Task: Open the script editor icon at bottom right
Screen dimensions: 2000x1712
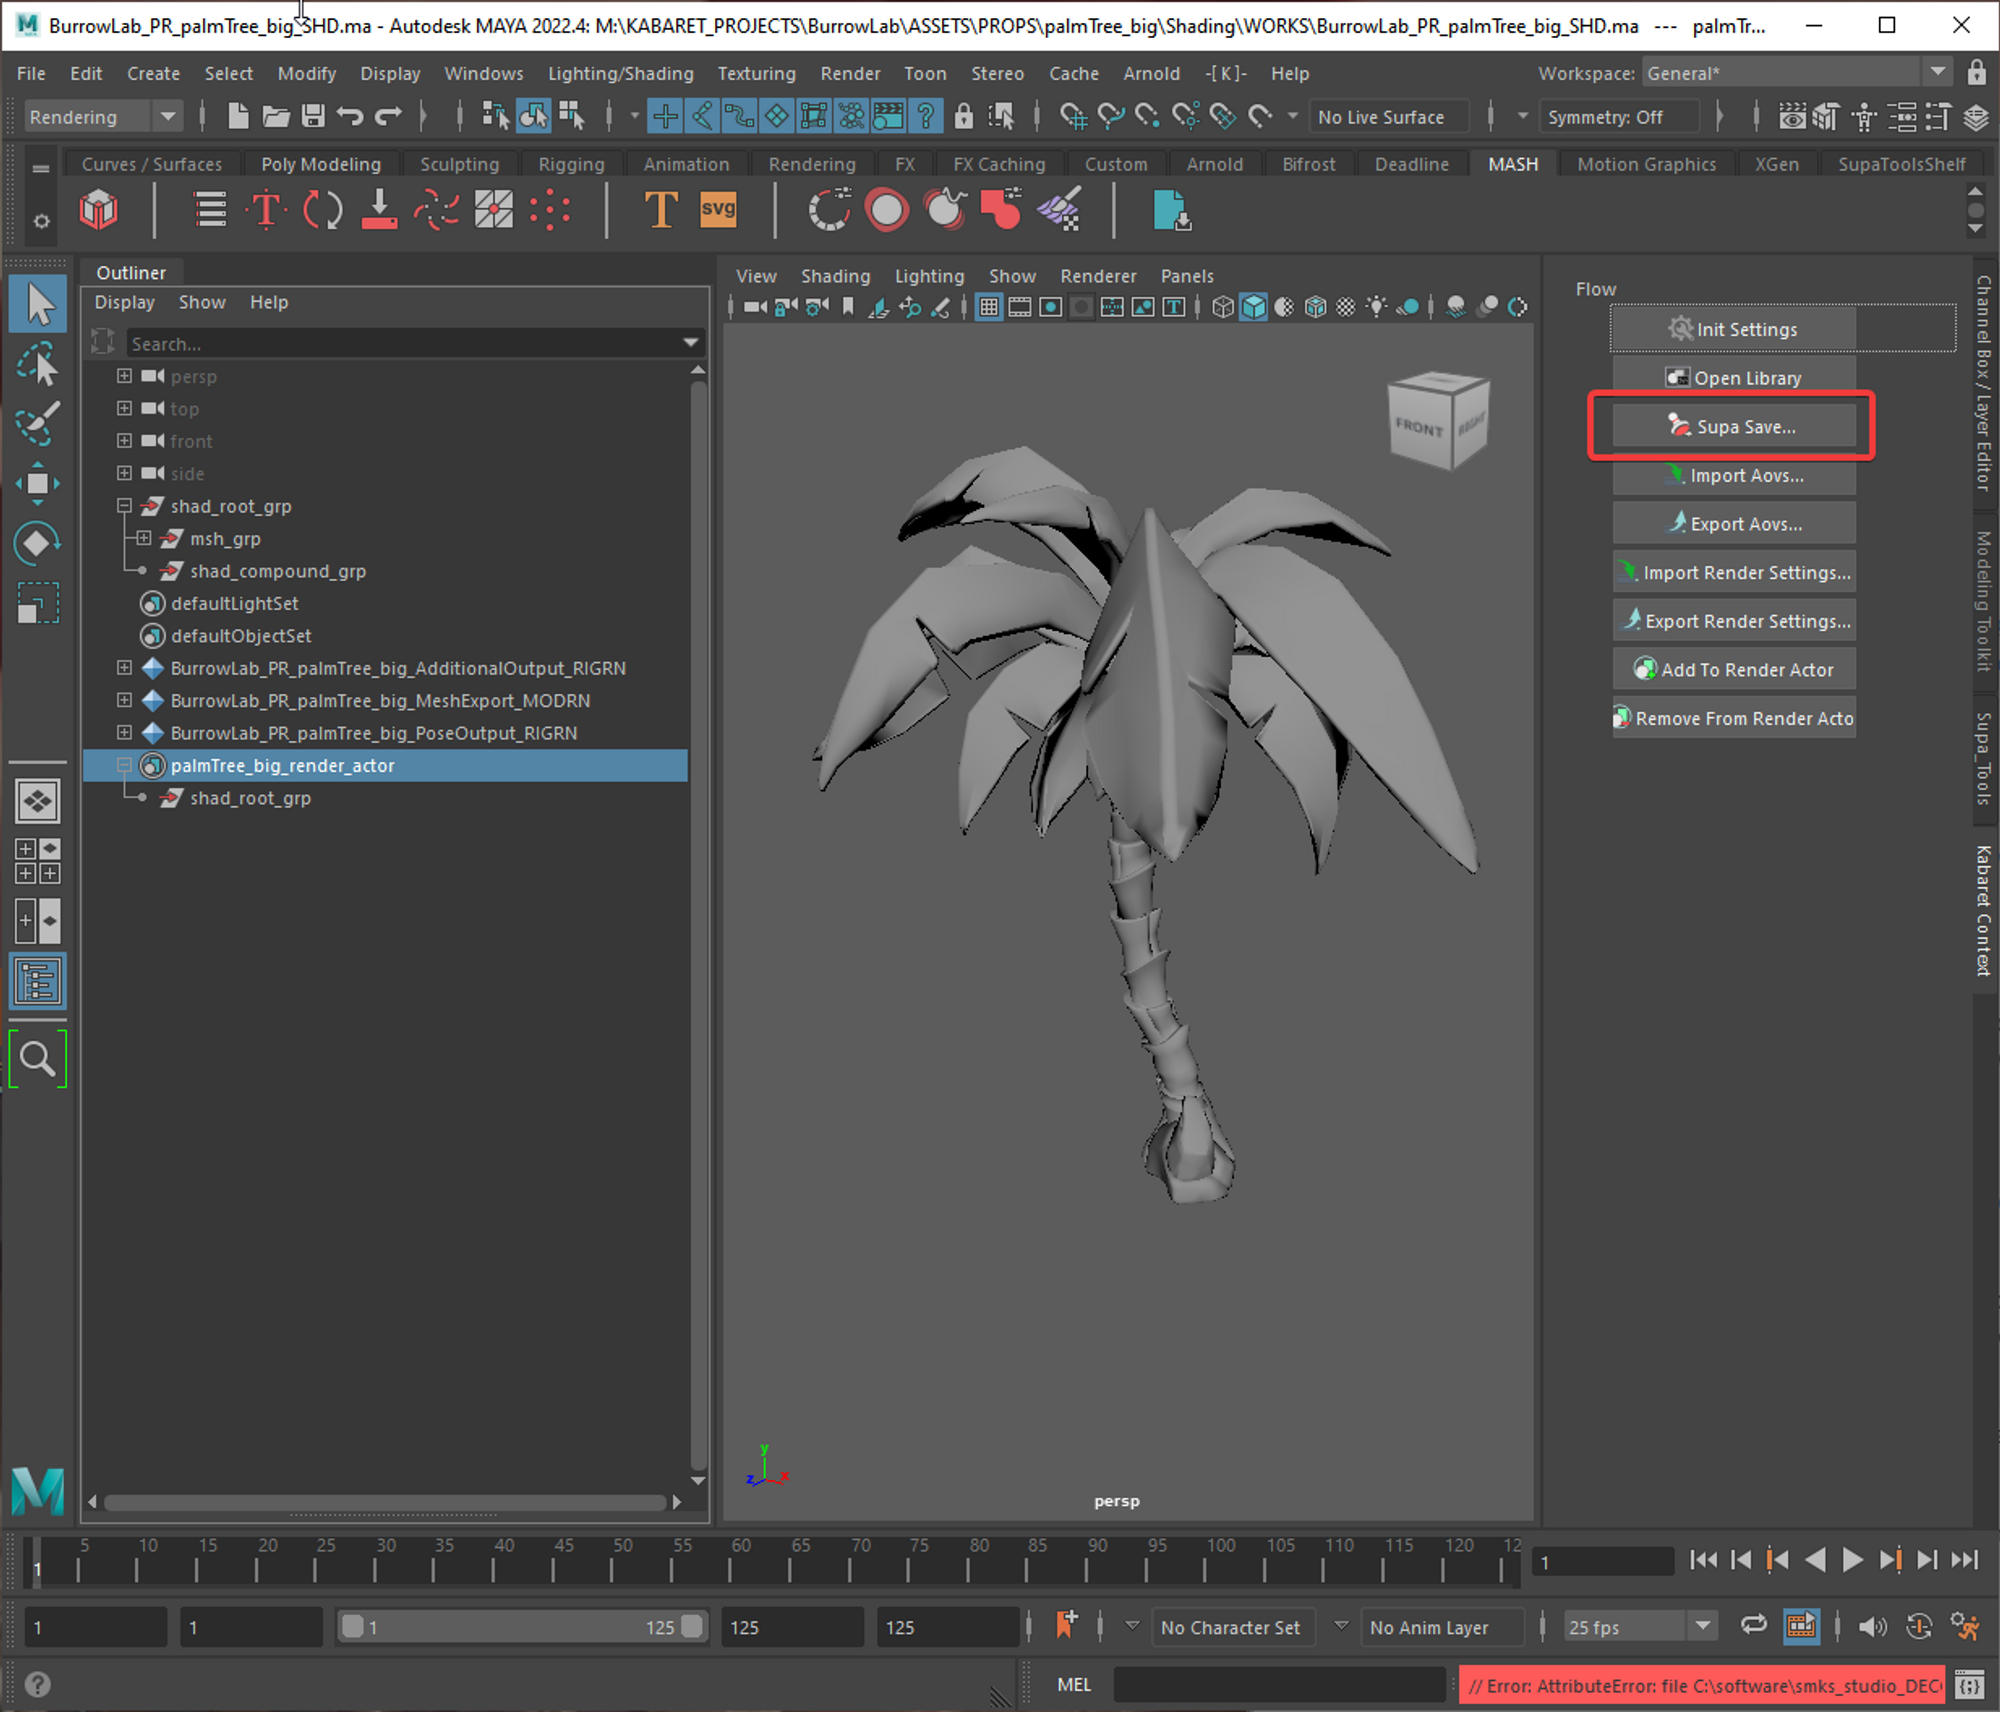Action: [x=1969, y=1685]
